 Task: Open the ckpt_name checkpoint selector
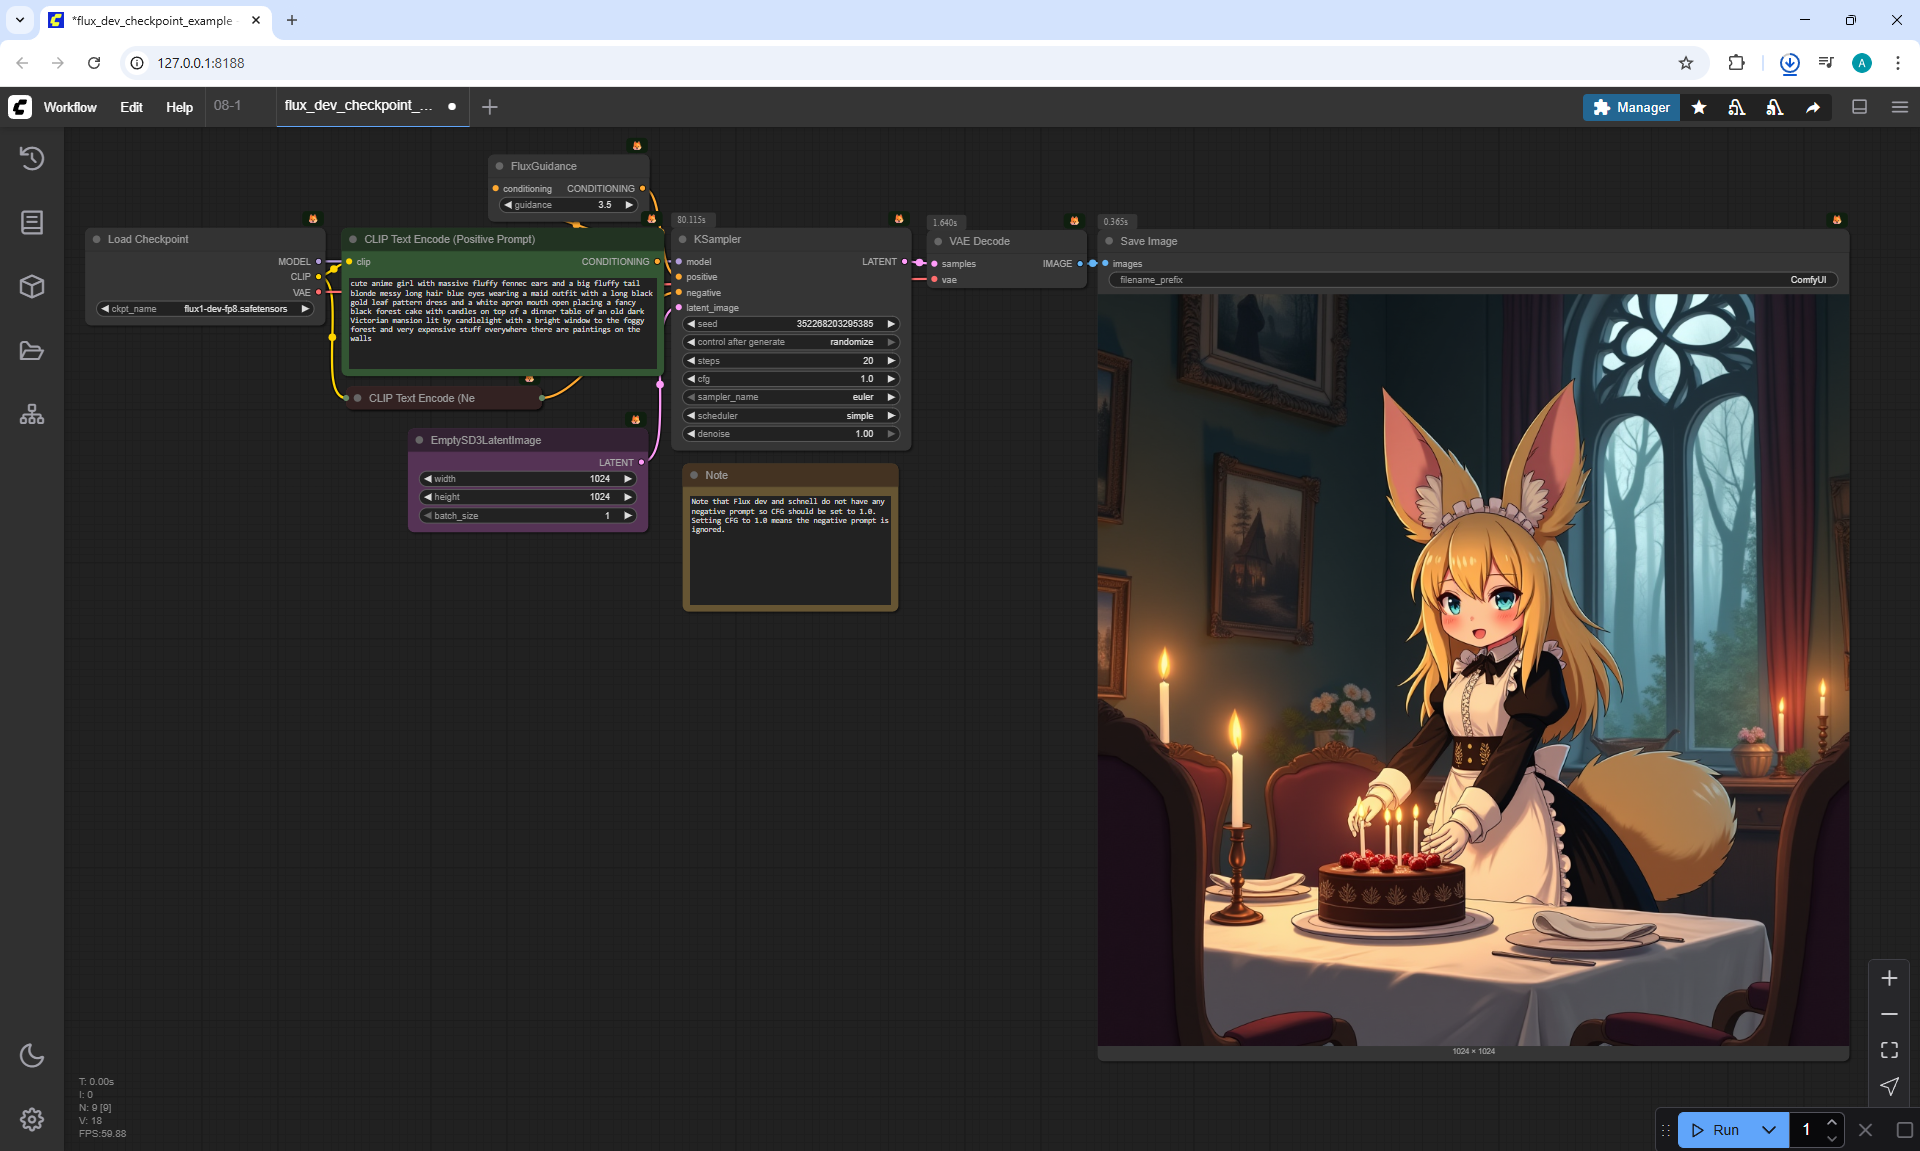click(205, 309)
